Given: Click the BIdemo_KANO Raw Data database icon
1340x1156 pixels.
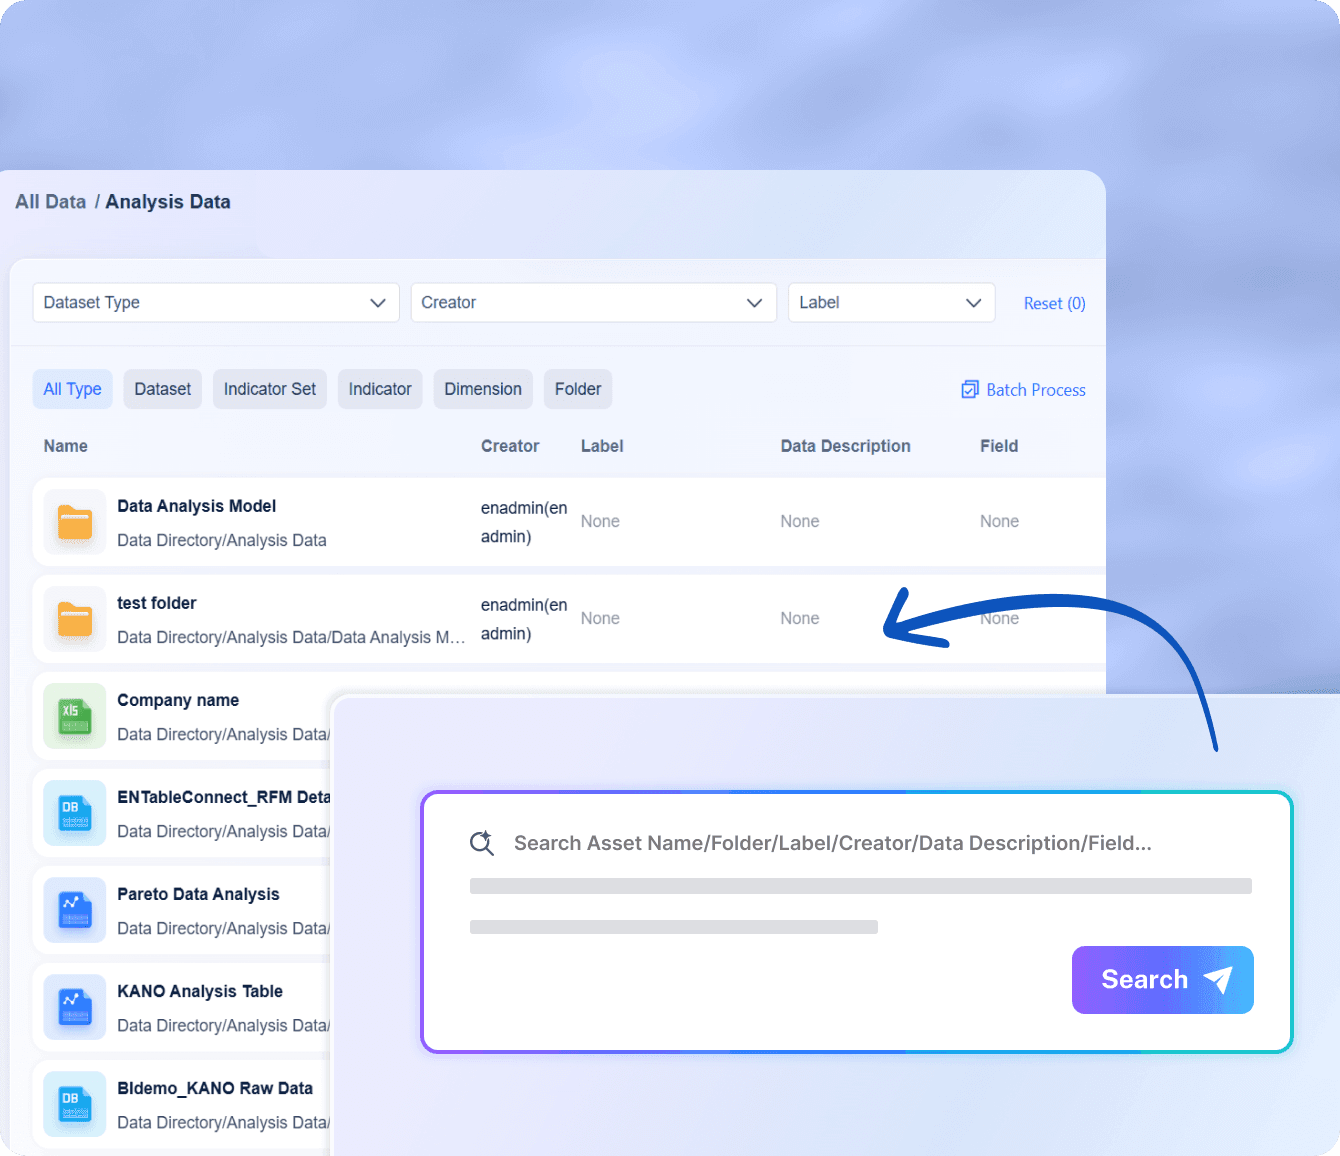Looking at the screenshot, I should pyautogui.click(x=75, y=1104).
